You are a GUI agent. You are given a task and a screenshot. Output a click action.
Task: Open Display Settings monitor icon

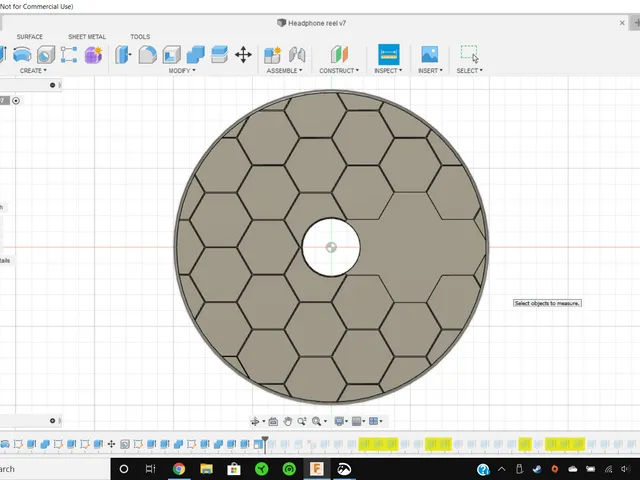tap(339, 421)
